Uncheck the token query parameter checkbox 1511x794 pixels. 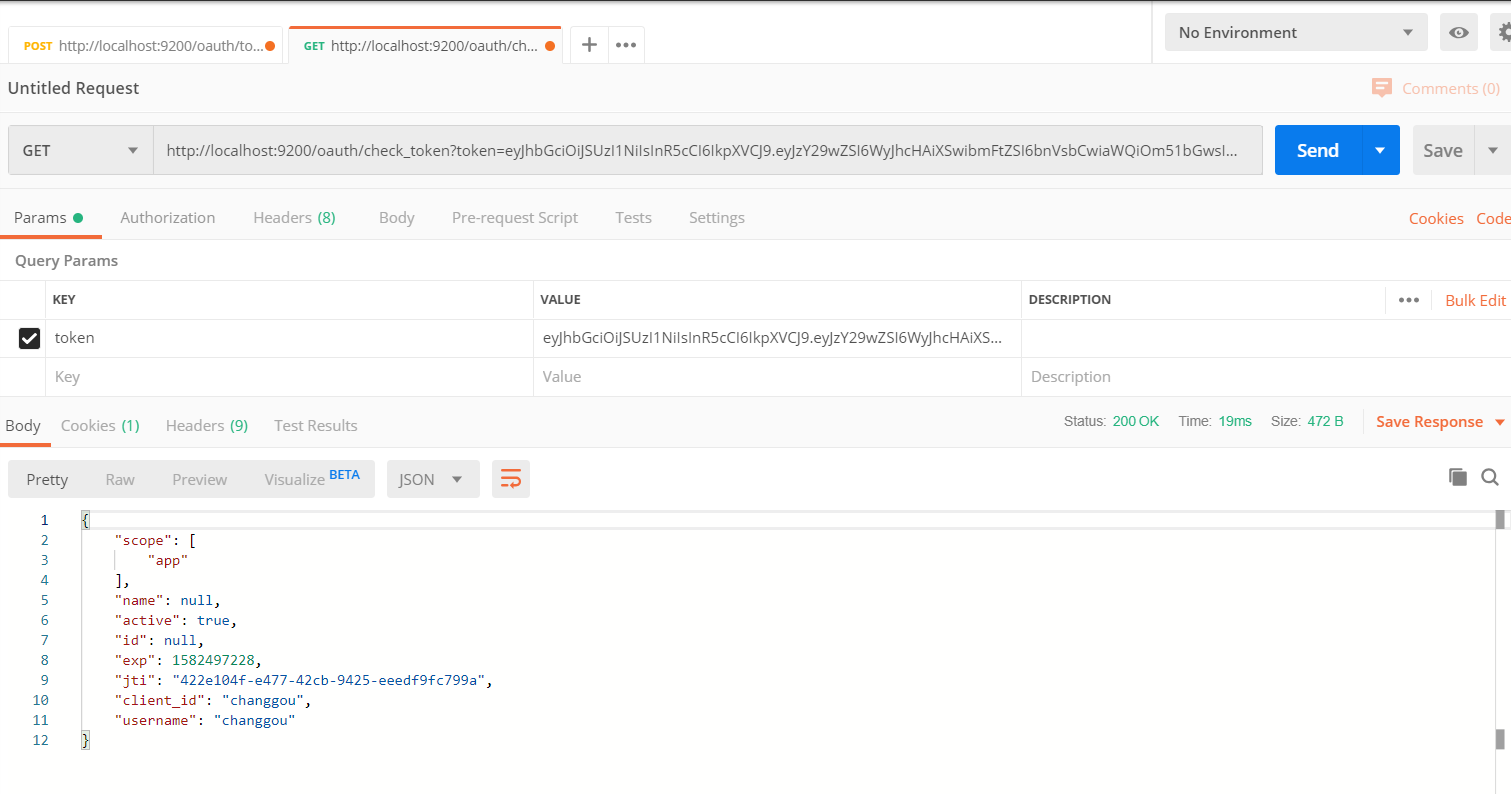29,338
